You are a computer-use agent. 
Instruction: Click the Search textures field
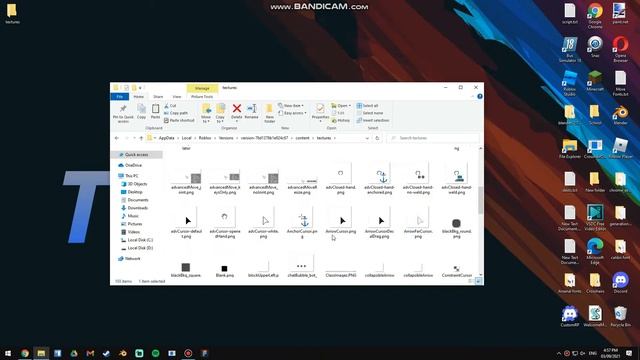pyautogui.click(x=433, y=138)
